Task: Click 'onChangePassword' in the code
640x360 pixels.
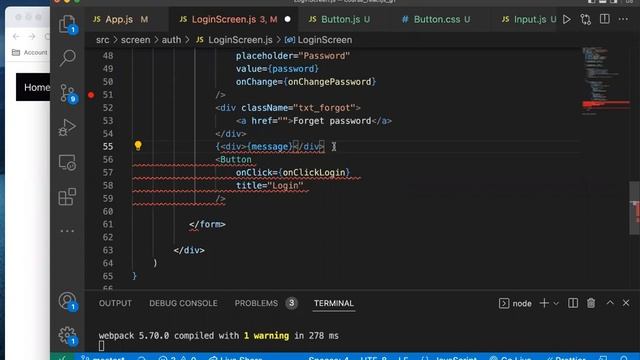Action: click(x=330, y=82)
